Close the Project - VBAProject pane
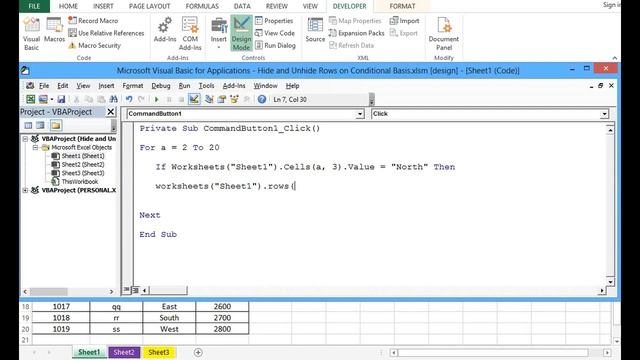This screenshot has width=640, height=360. (111, 112)
